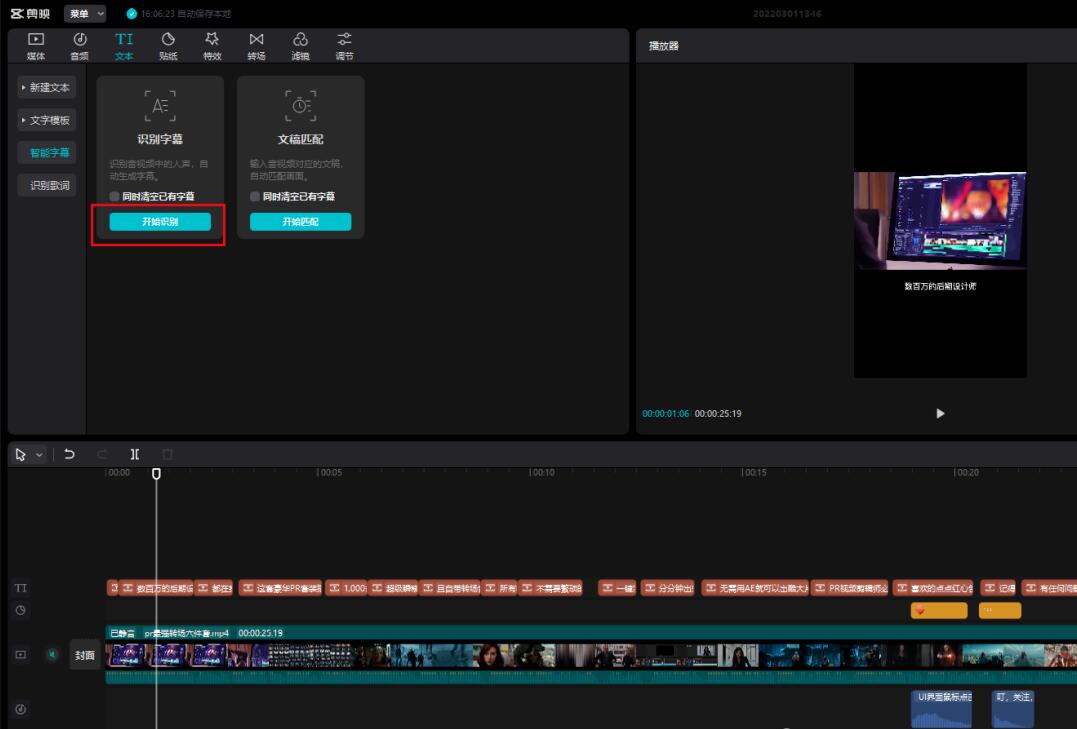Click the audio track icon
1077x729 pixels.
tap(21, 709)
